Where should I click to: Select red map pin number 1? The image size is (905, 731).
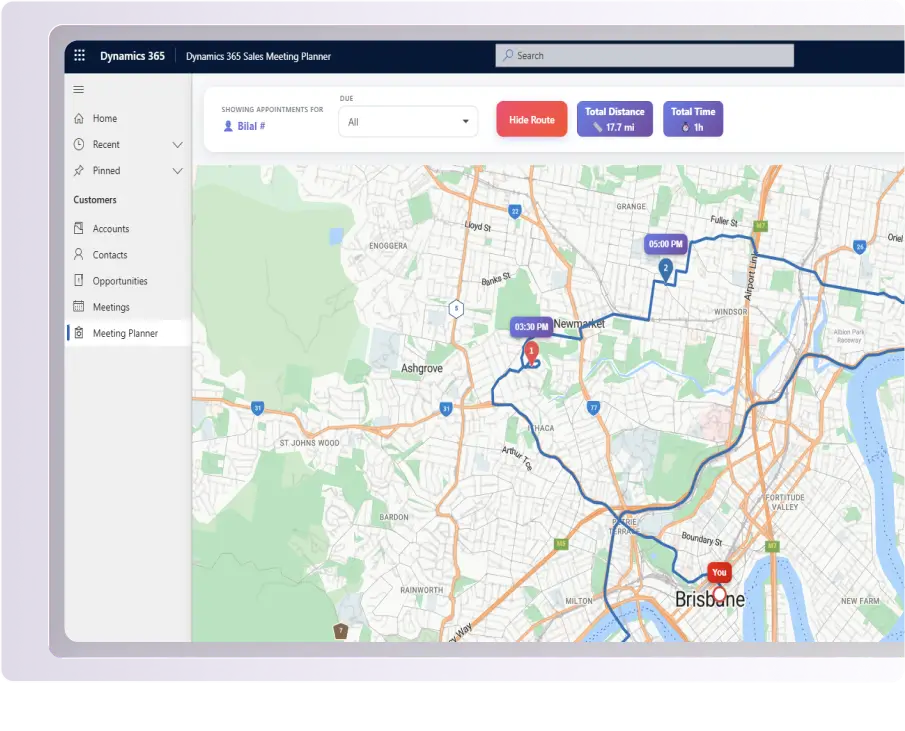531,353
